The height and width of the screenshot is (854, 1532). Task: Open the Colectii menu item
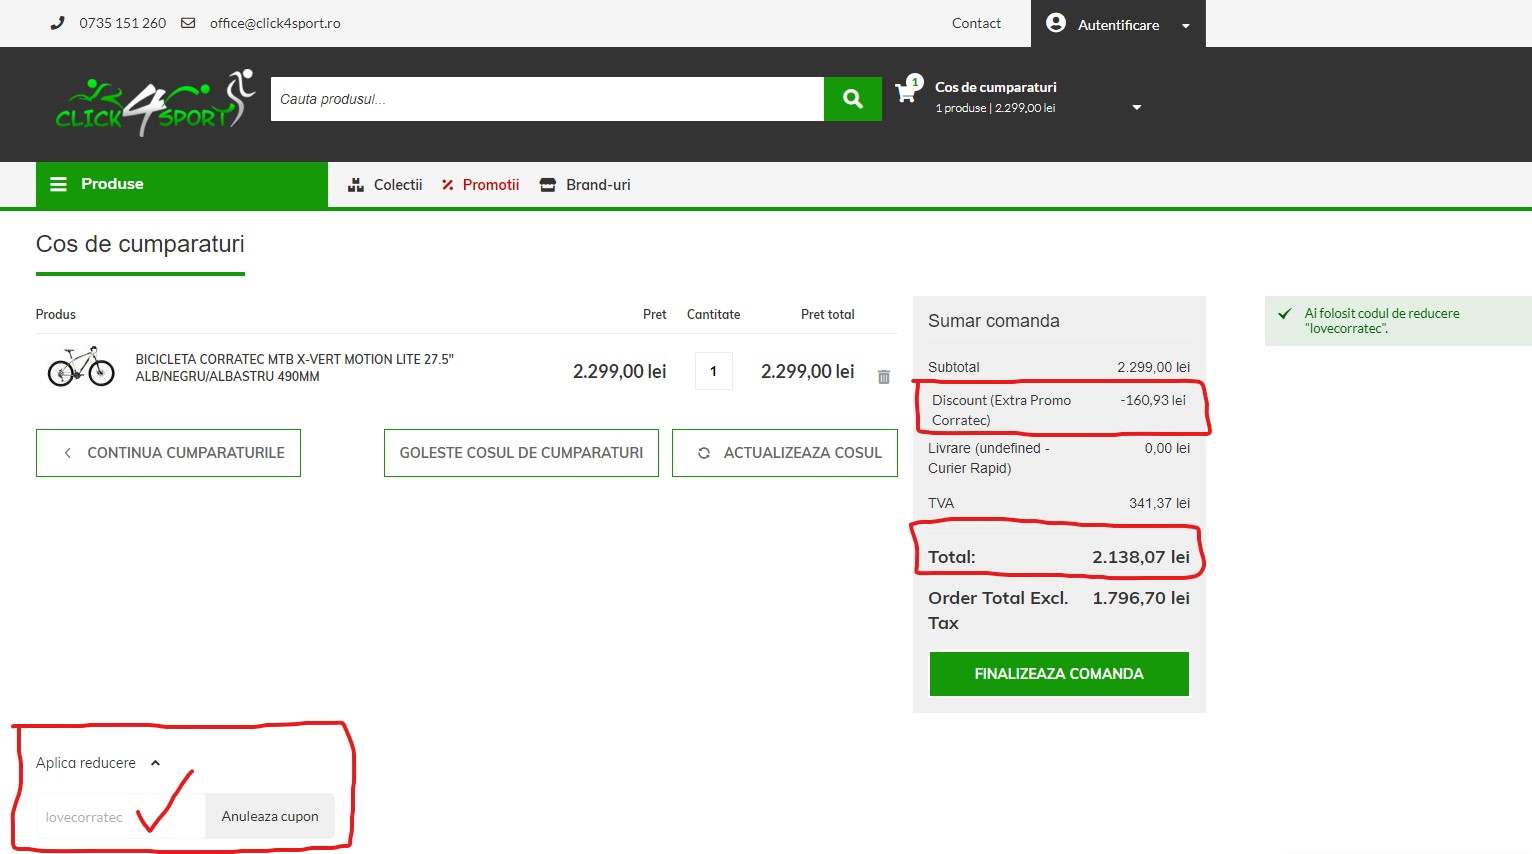coord(398,185)
